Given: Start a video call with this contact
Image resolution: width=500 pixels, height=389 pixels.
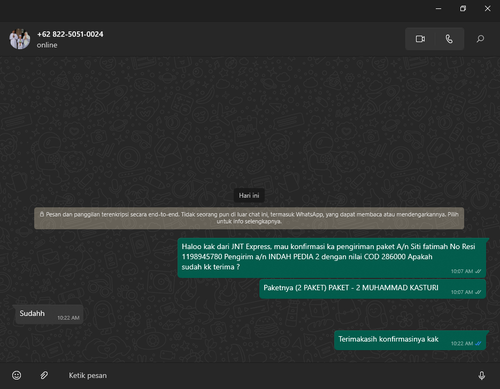Looking at the screenshot, I should (420, 39).
